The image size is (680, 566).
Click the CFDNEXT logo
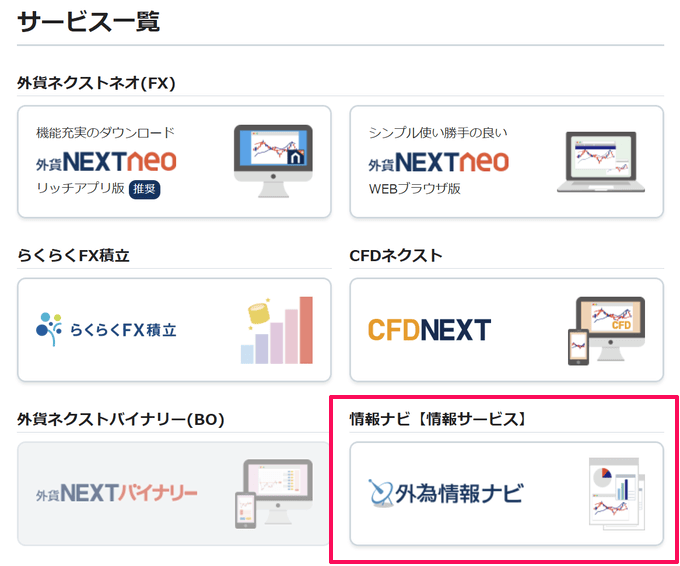(x=430, y=330)
